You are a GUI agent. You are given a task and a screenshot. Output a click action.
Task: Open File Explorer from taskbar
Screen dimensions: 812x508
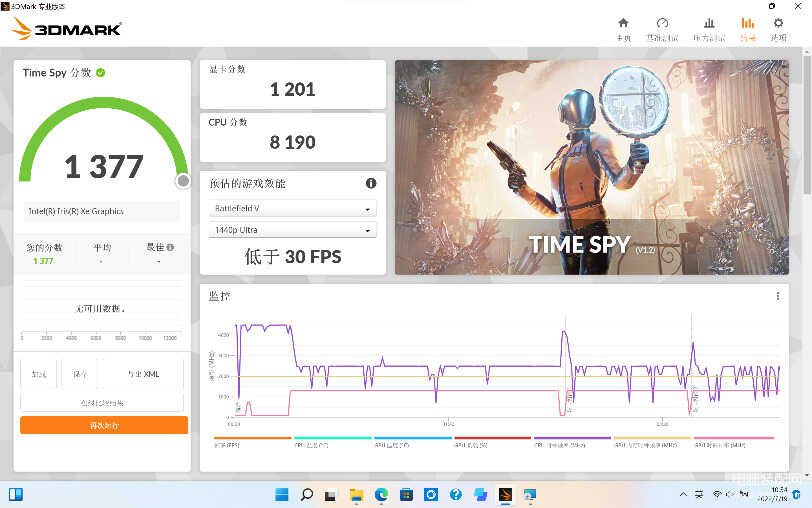[x=356, y=495]
